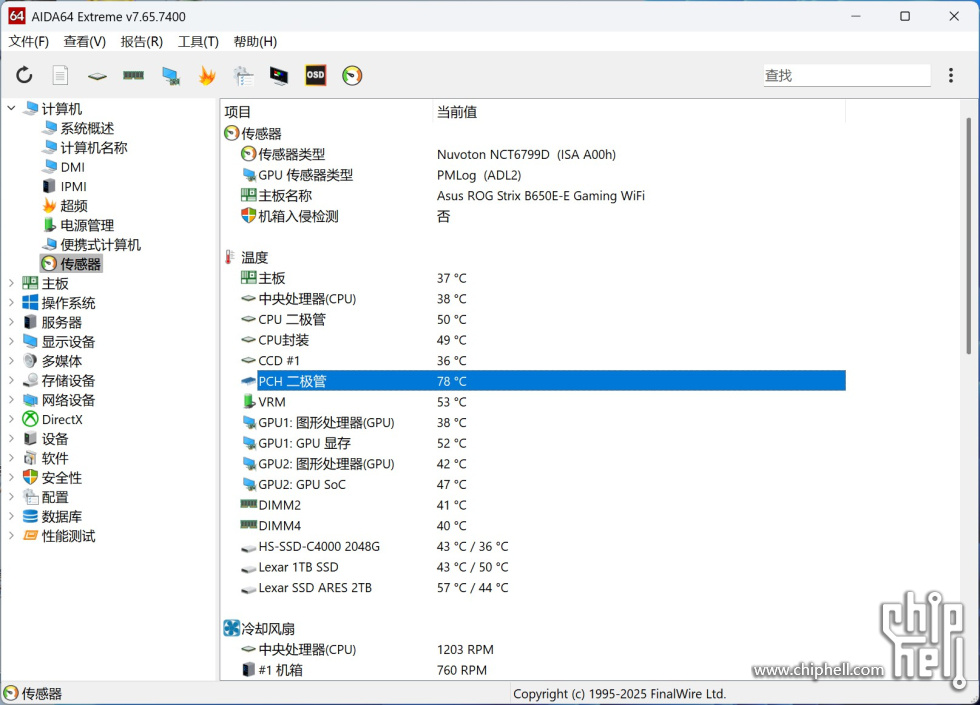This screenshot has height=705, width=980.
Task: Select the 安全性 tree item
Action: 52,478
